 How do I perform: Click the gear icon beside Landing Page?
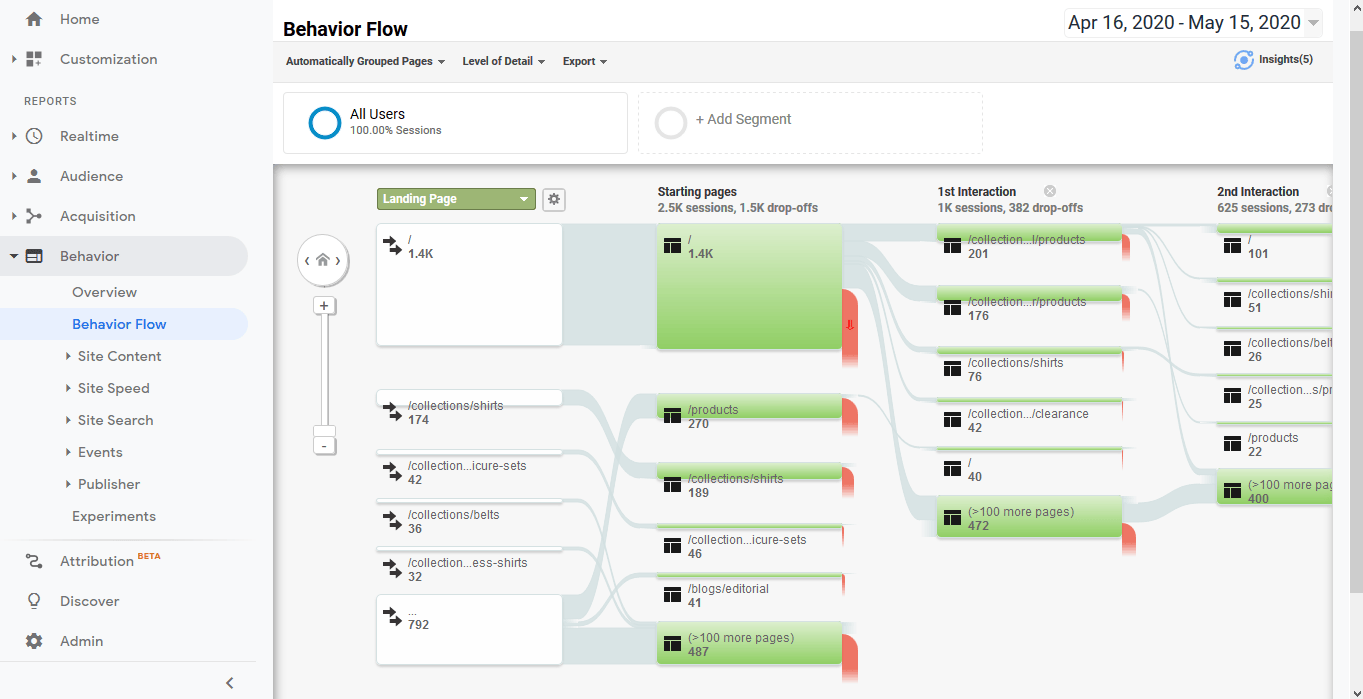pyautogui.click(x=554, y=199)
